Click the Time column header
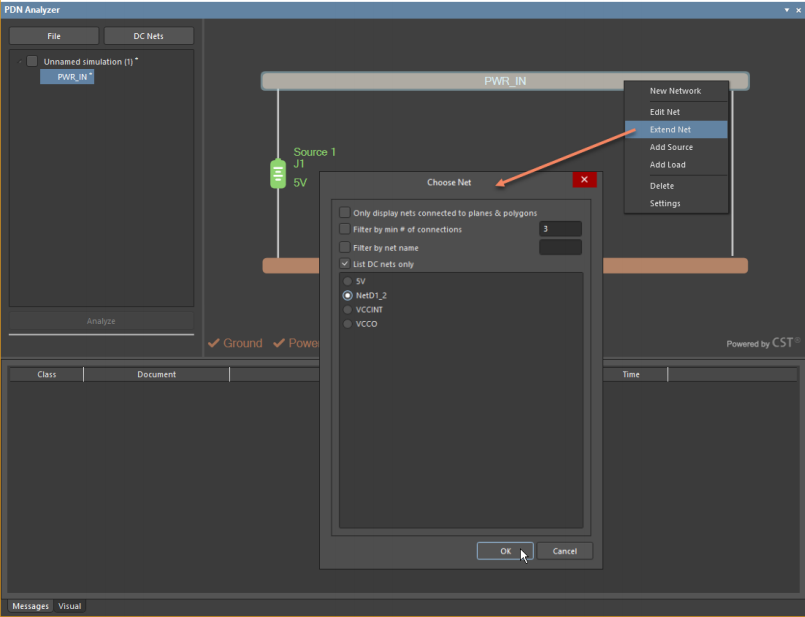 pyautogui.click(x=631, y=375)
